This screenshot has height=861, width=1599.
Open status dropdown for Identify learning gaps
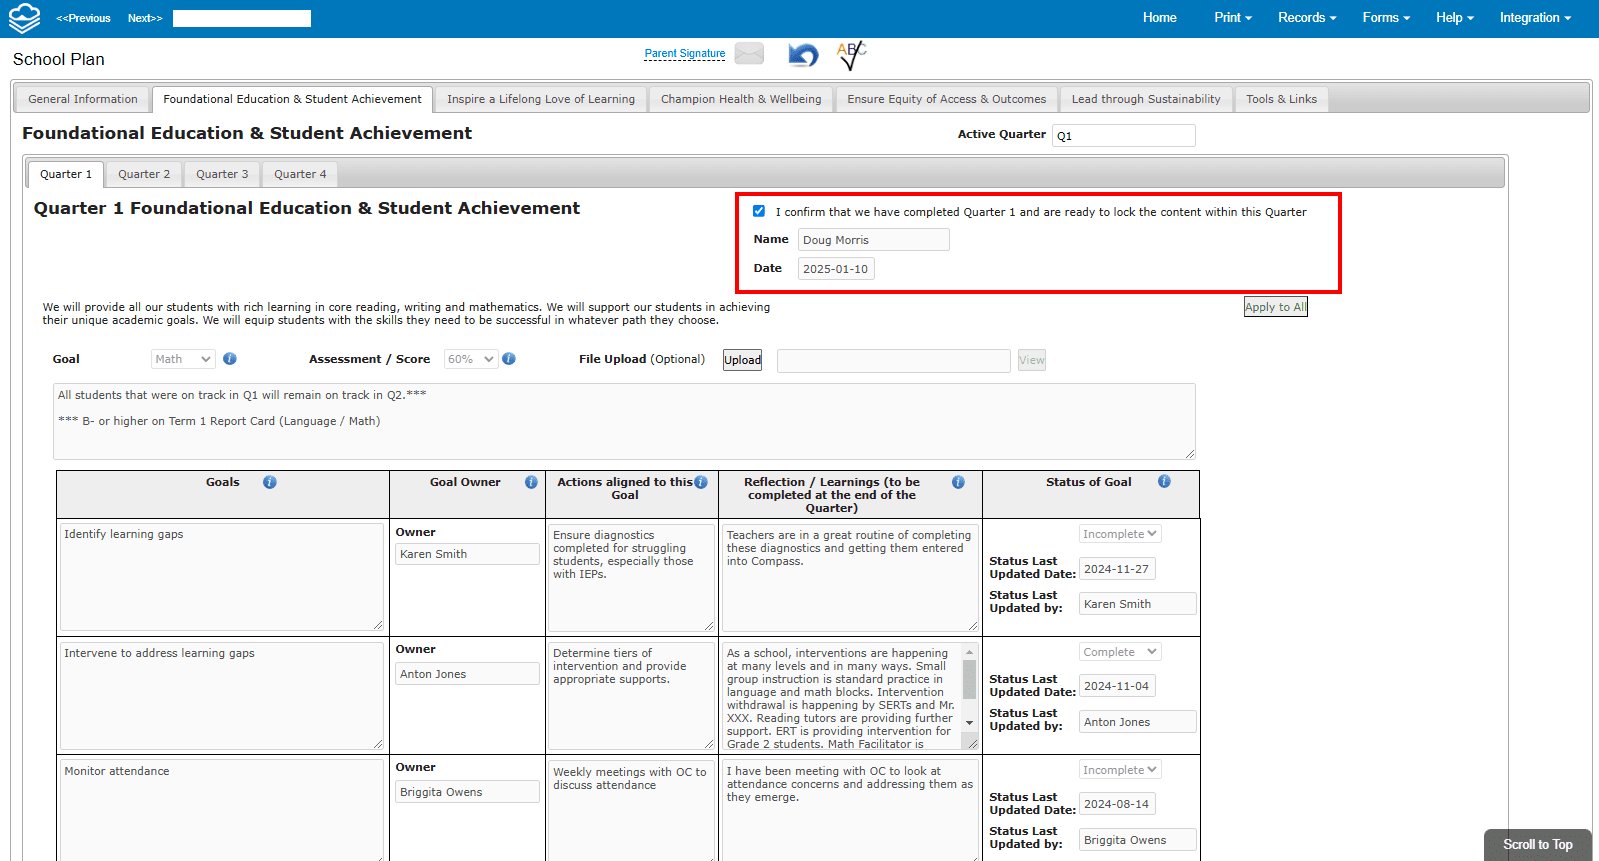click(1120, 534)
